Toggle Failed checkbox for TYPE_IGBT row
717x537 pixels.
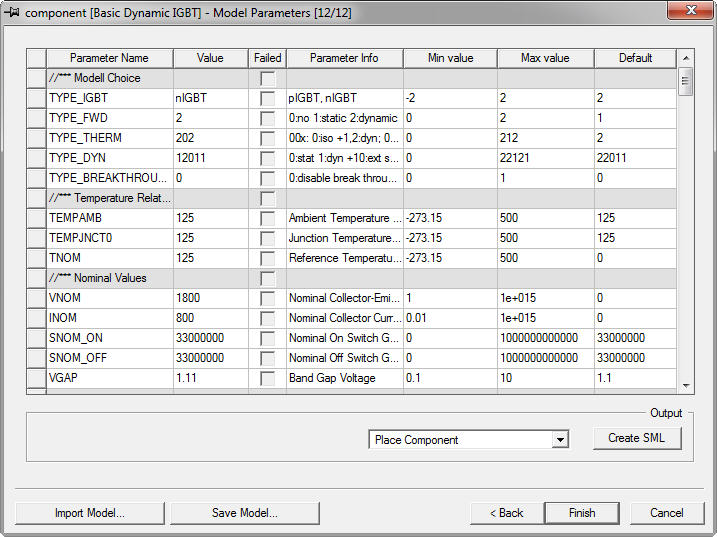pyautogui.click(x=267, y=98)
